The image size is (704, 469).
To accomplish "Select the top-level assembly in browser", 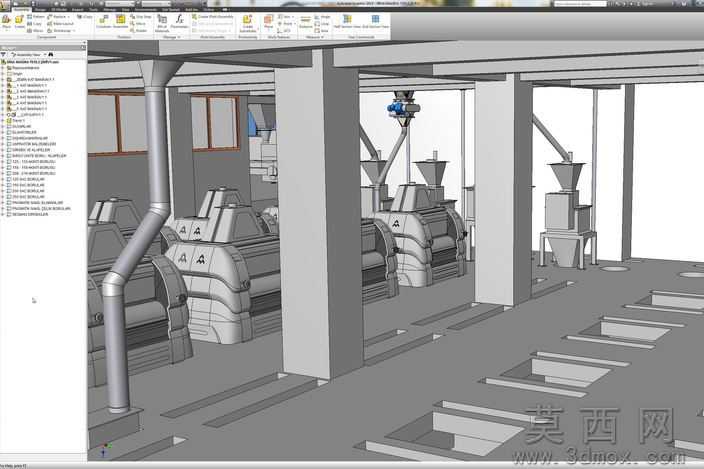I will coord(32,62).
